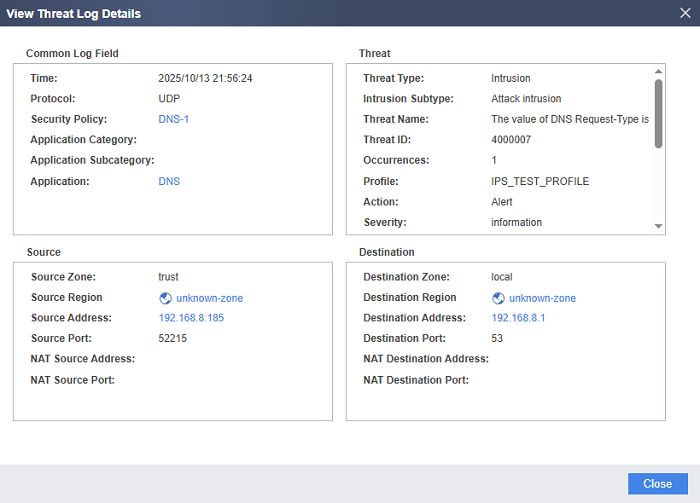Click the Source Region globe icon
Image resolution: width=700 pixels, height=503 pixels.
coord(165,298)
